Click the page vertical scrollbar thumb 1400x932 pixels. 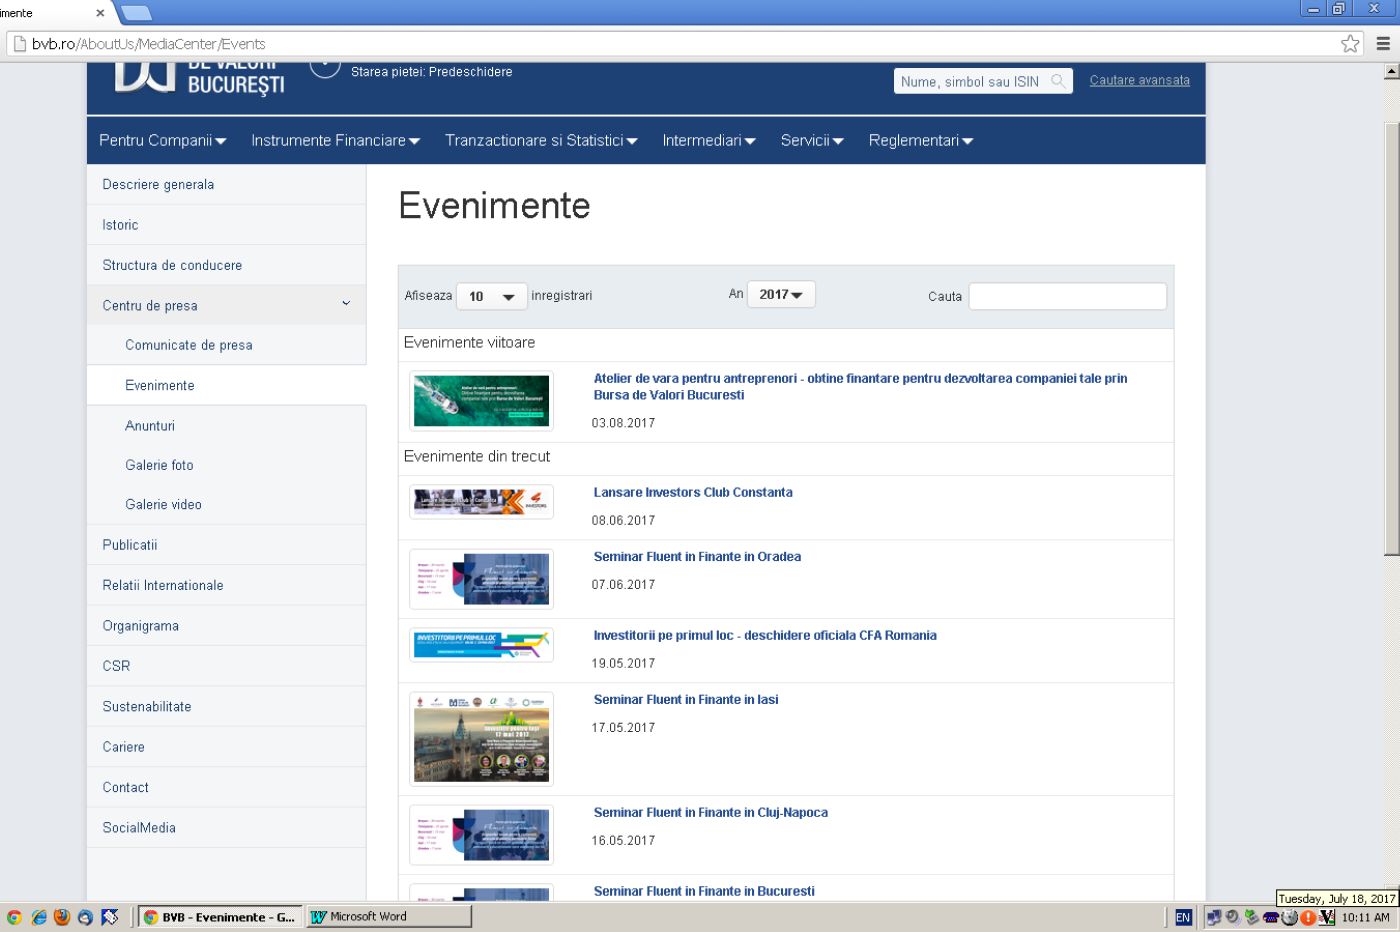pyautogui.click(x=1391, y=337)
